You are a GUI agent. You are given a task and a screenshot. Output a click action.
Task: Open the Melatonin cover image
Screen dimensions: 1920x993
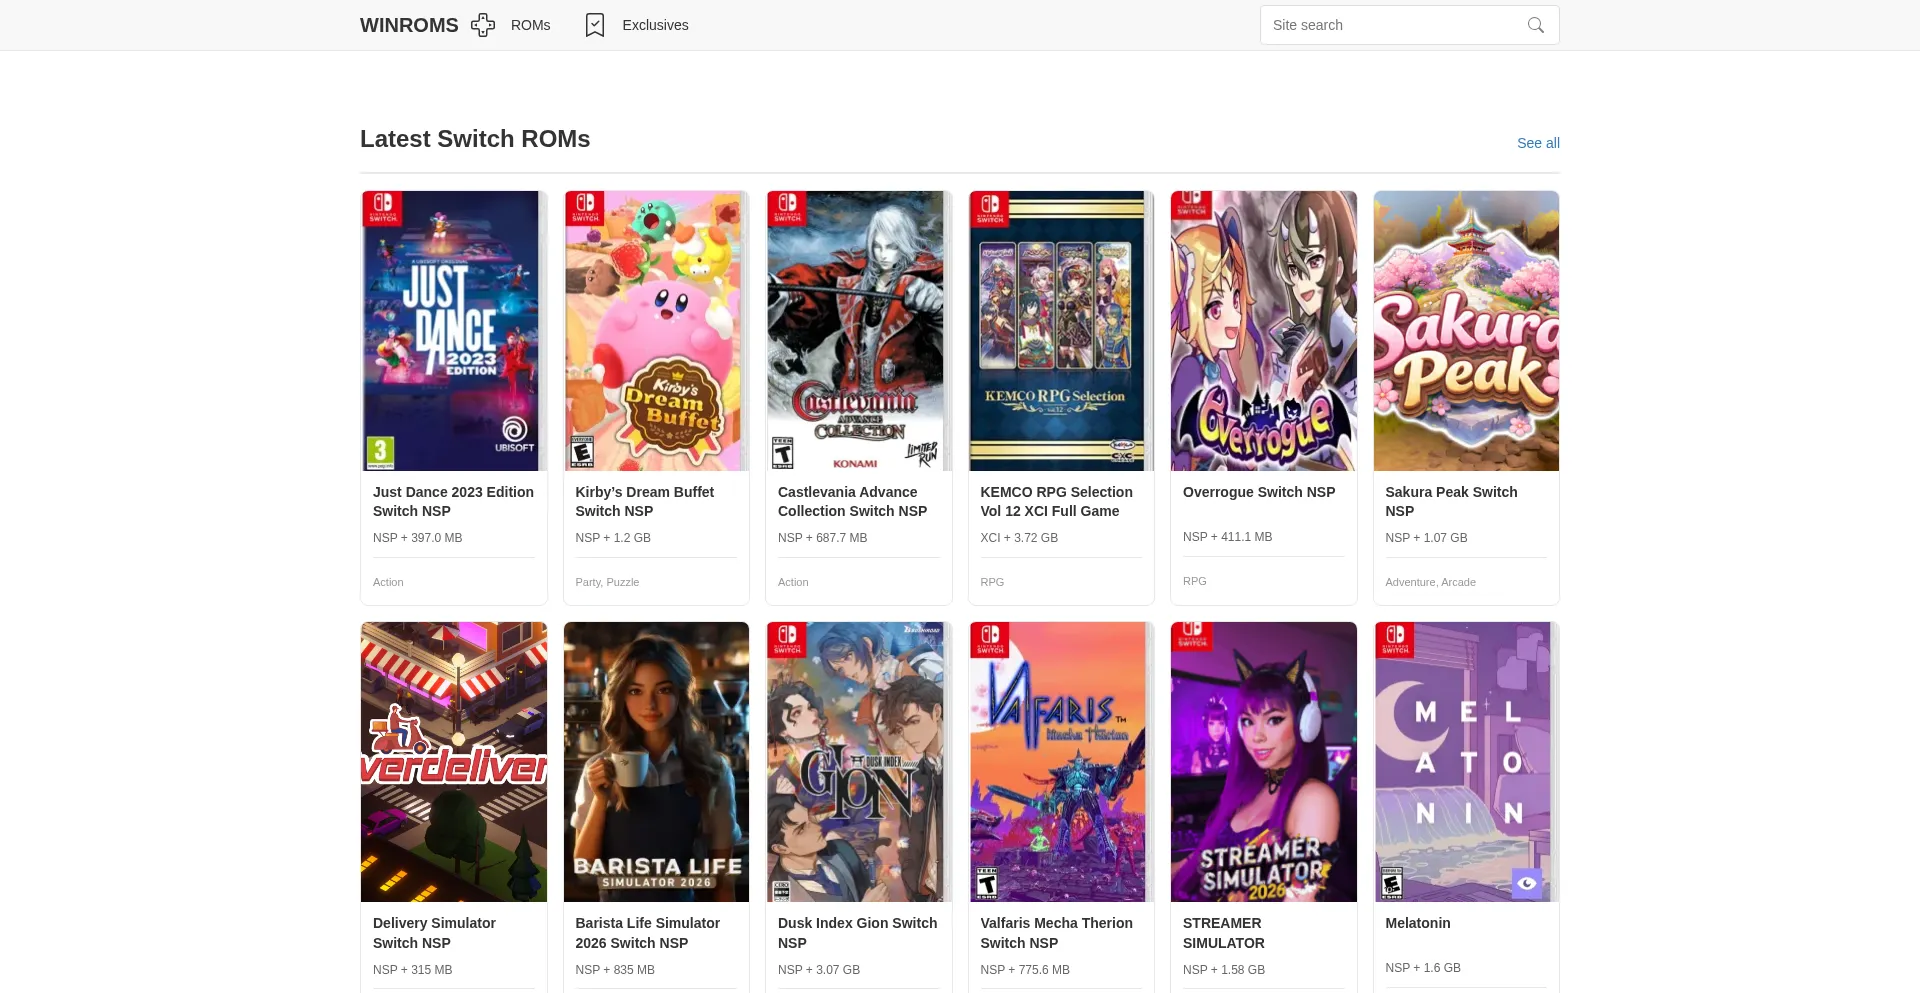point(1466,762)
